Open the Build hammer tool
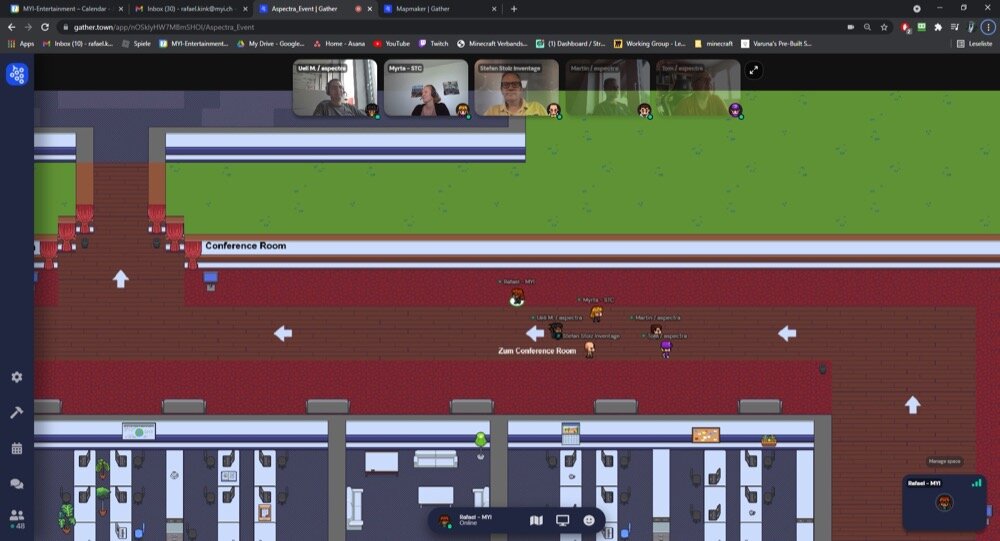The image size is (1000, 541). point(17,412)
